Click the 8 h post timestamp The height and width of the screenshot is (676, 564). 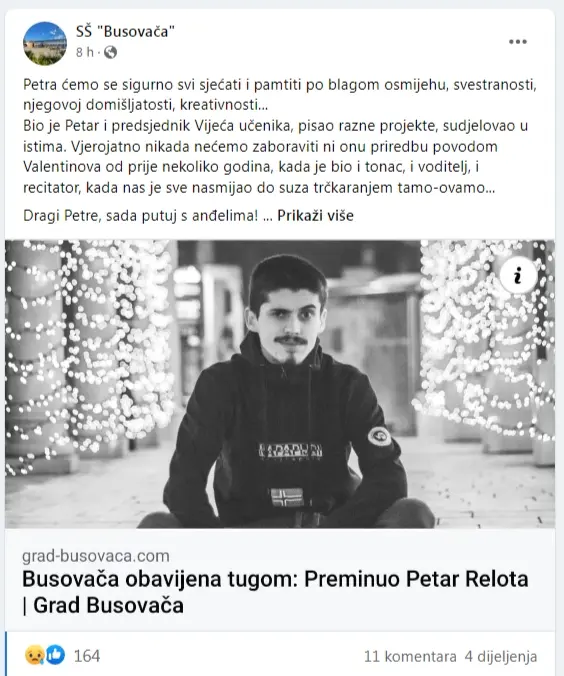(x=85, y=52)
